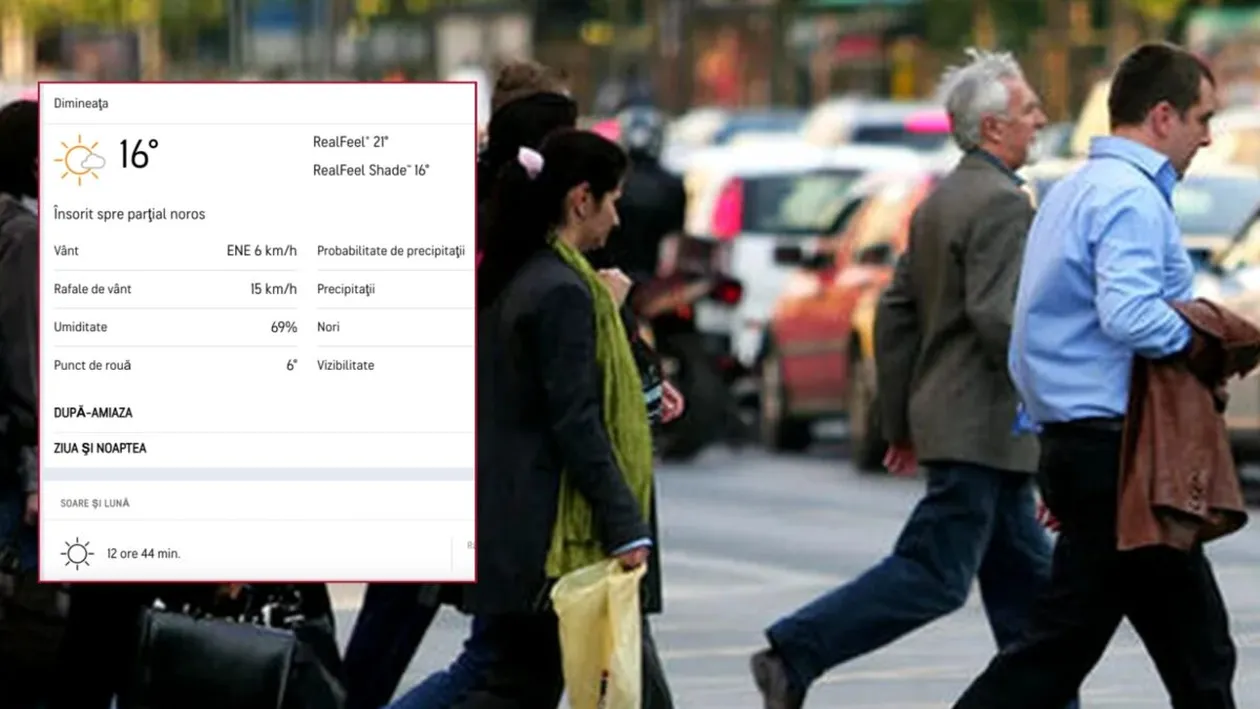Image resolution: width=1260 pixels, height=709 pixels.
Task: Click the Vânt ENE 6 km/h row
Action: tap(175, 251)
